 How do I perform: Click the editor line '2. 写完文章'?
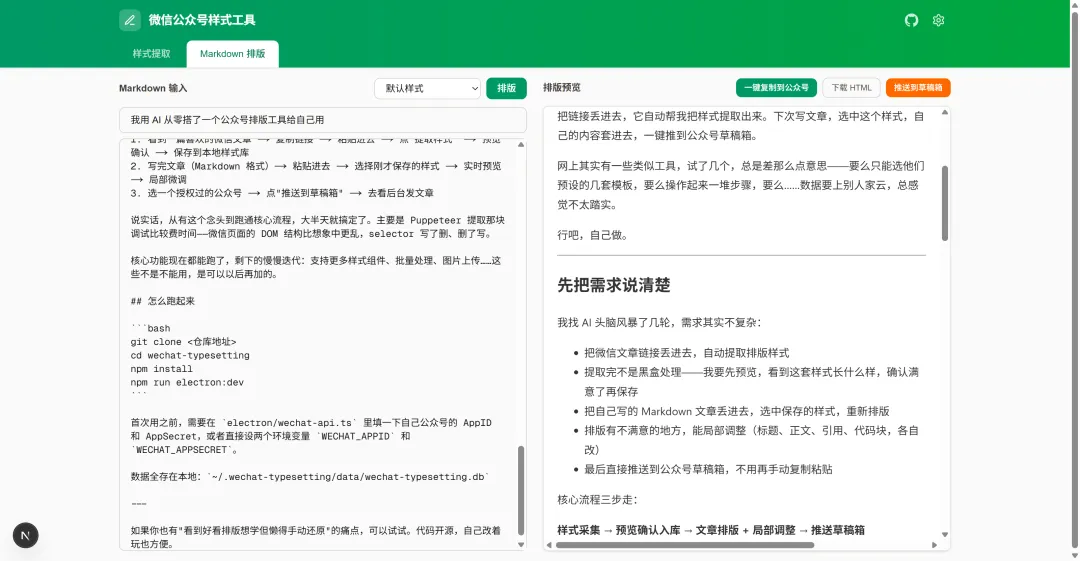pos(316,172)
